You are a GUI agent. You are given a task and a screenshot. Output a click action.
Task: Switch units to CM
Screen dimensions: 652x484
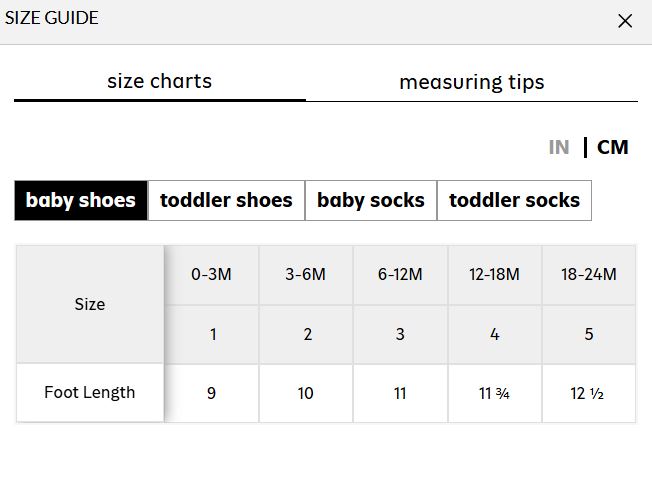(x=612, y=148)
